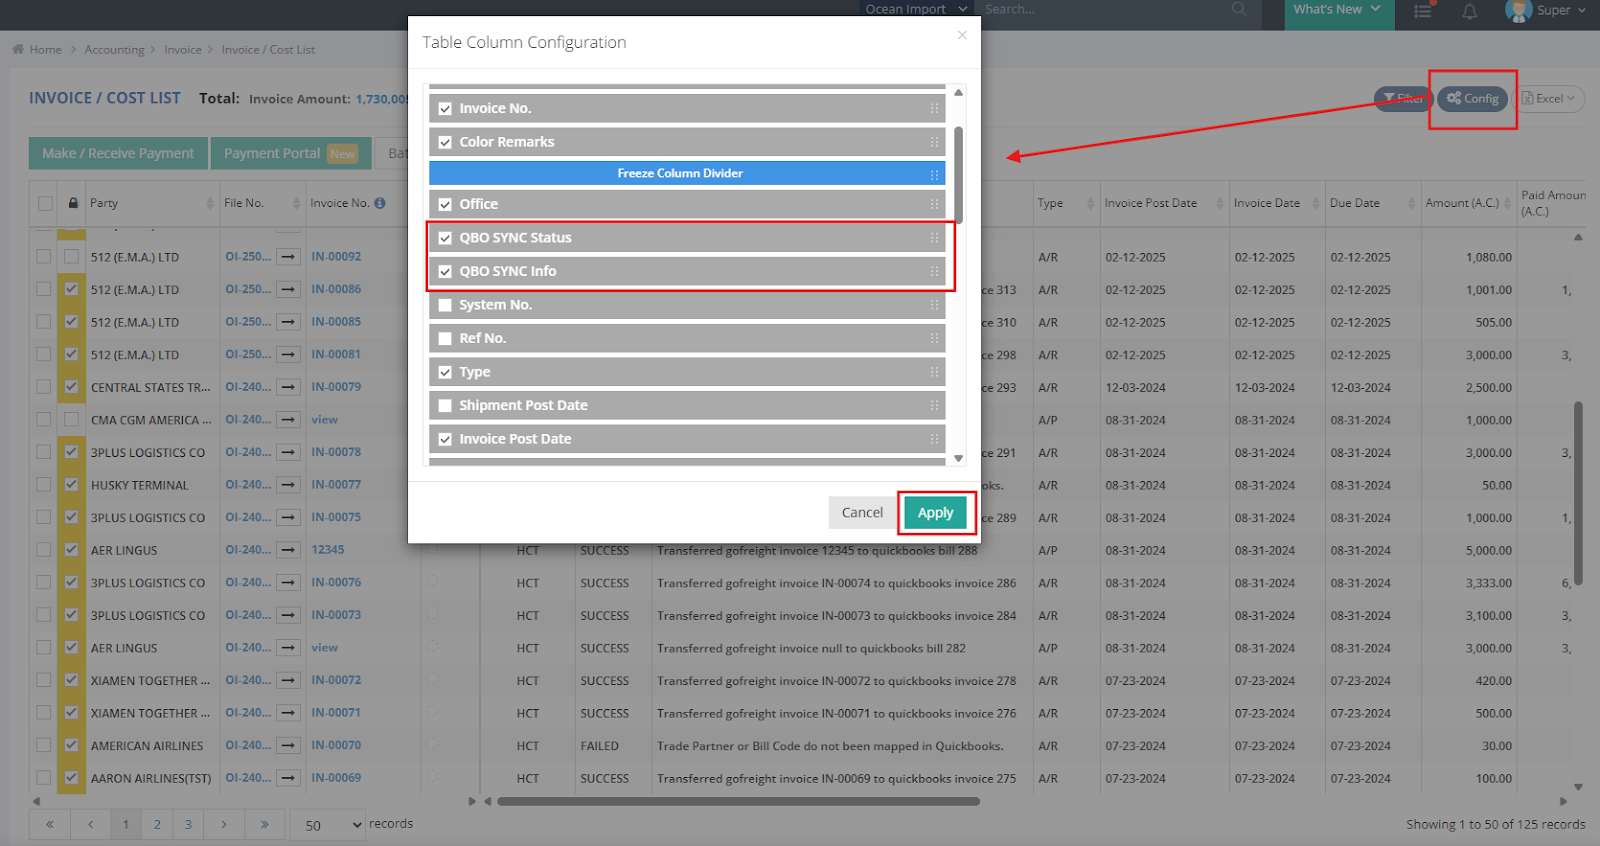Viewport: 1600px width, 846px height.
Task: Click the notification bell icon
Action: [1469, 11]
